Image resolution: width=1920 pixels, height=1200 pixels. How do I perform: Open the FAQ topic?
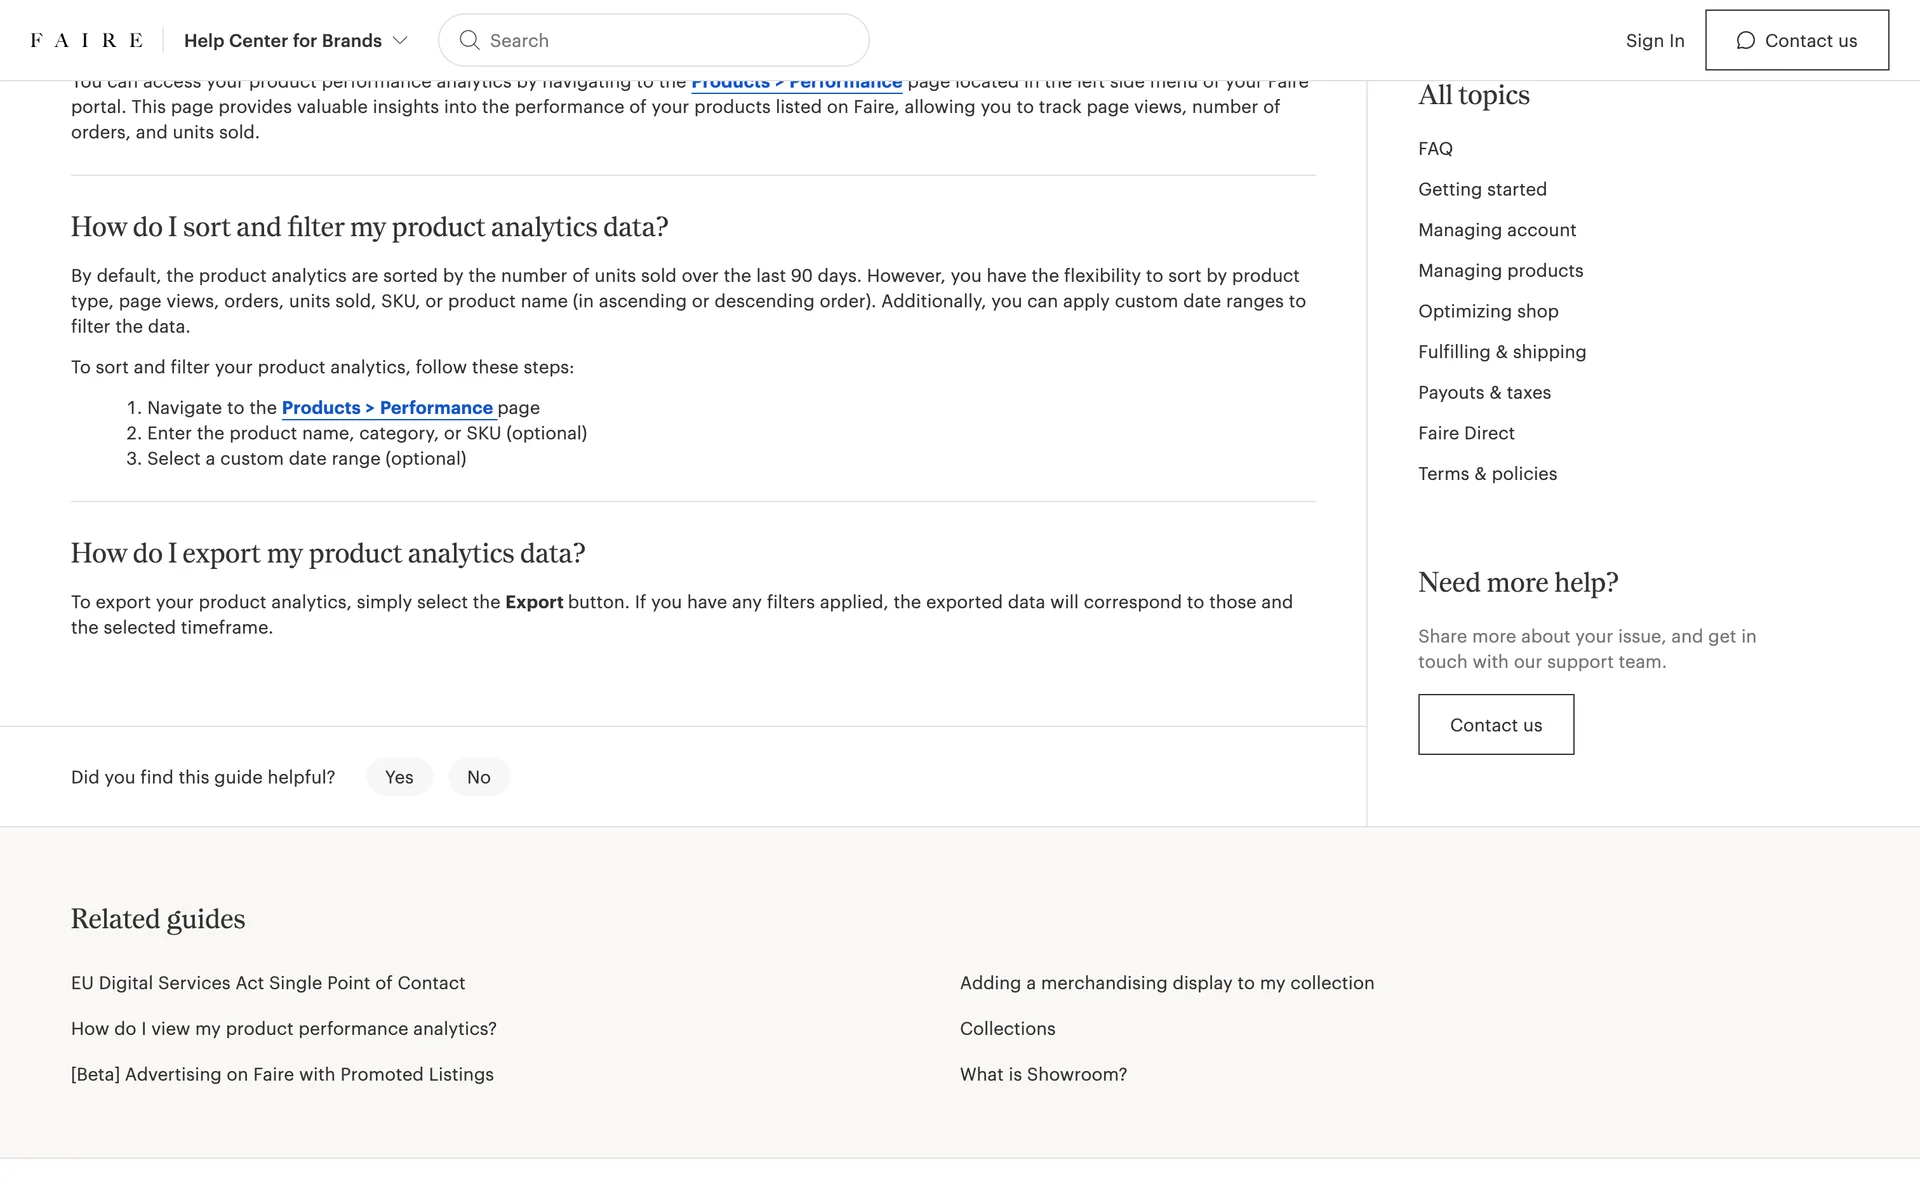pyautogui.click(x=1435, y=149)
